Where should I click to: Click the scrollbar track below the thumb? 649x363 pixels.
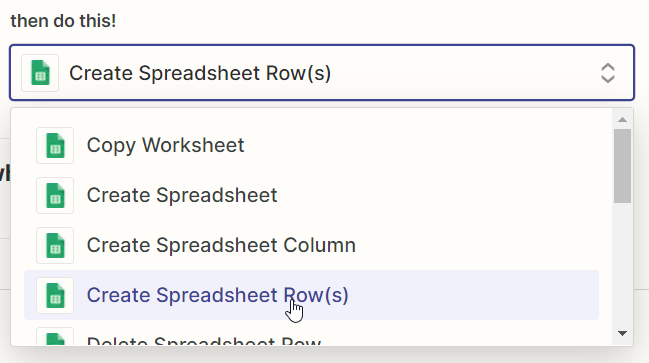(623, 264)
